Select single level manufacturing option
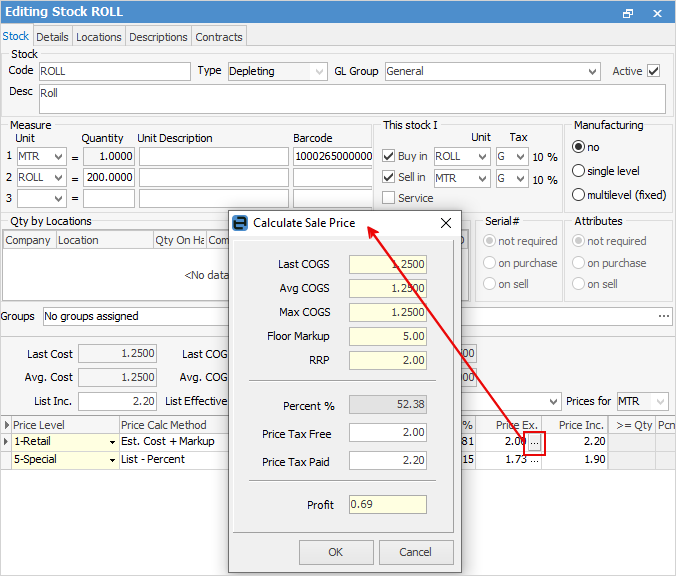The image size is (676, 576). [579, 171]
